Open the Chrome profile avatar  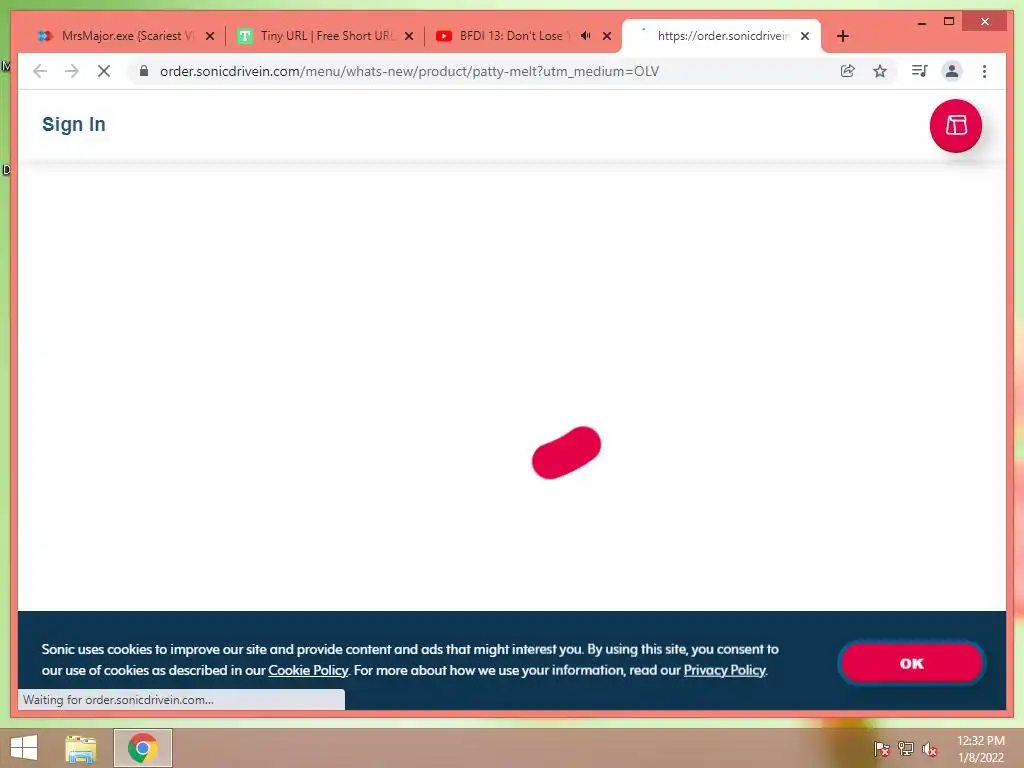point(952,71)
